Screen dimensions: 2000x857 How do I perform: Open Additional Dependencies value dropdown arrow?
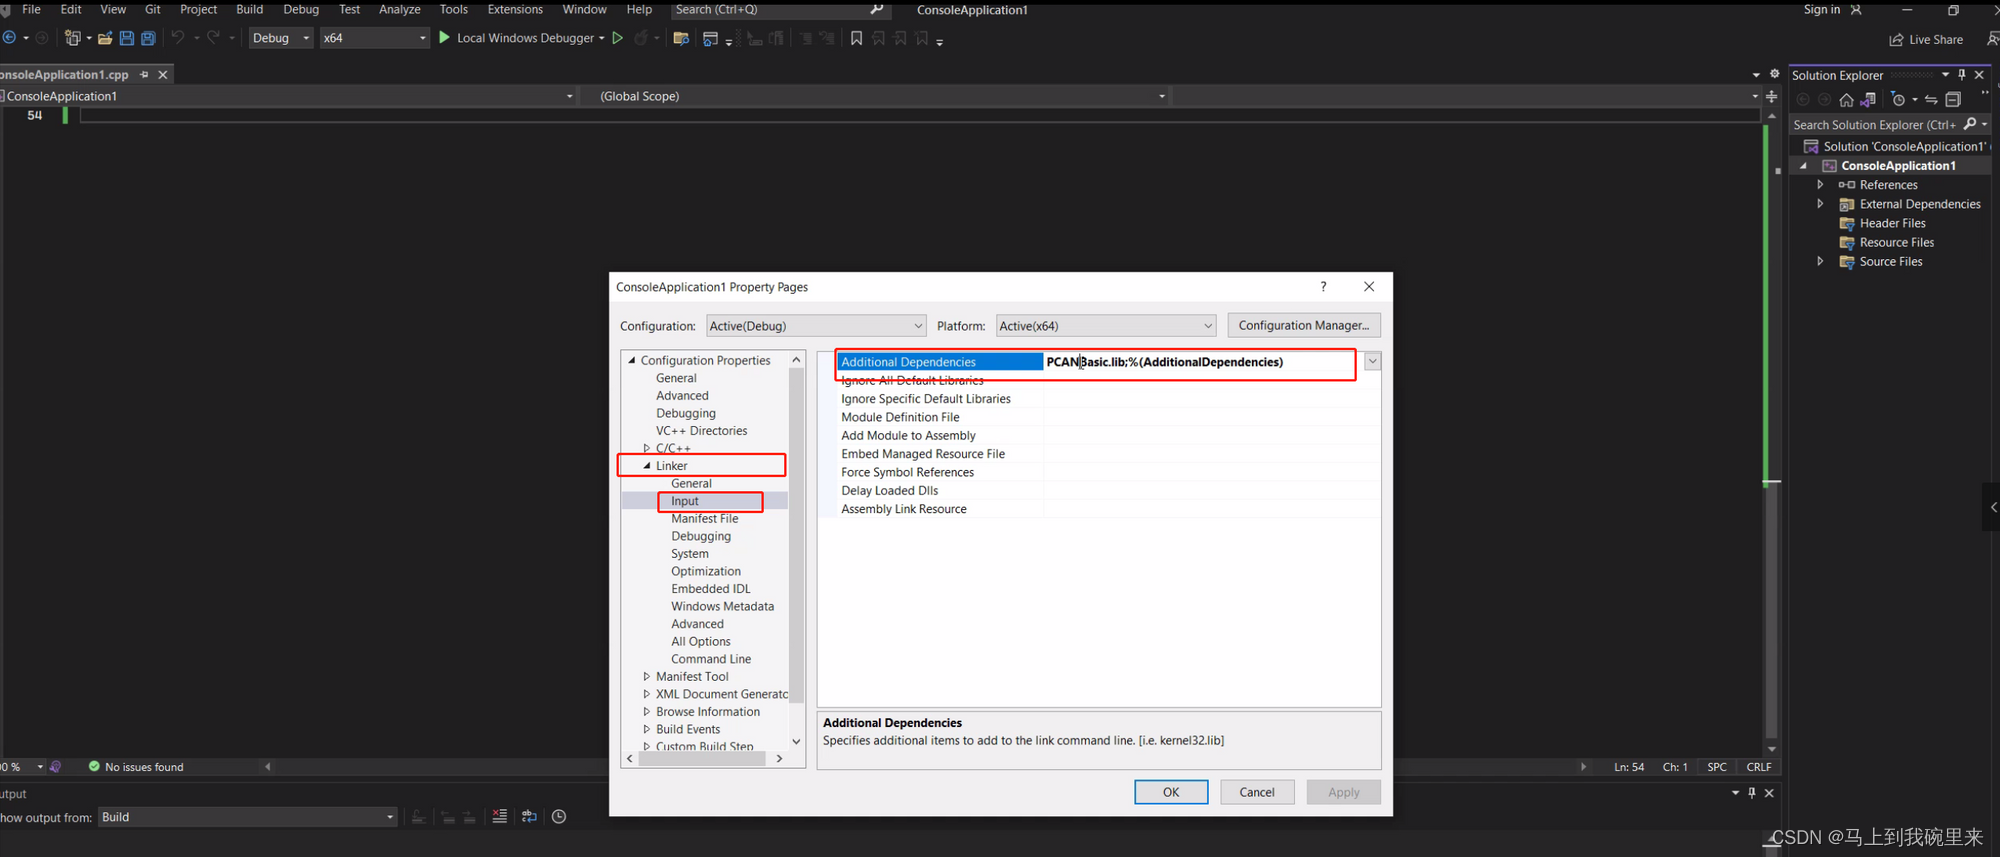tap(1372, 362)
